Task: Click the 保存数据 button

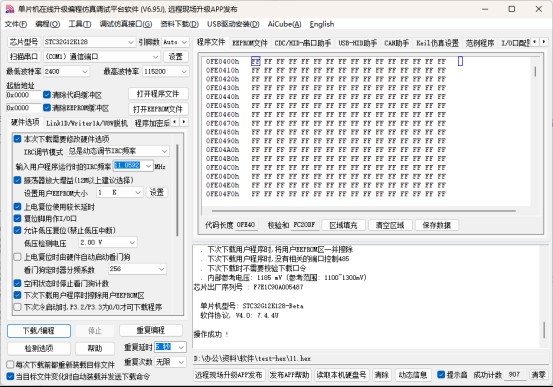Action: [x=437, y=225]
